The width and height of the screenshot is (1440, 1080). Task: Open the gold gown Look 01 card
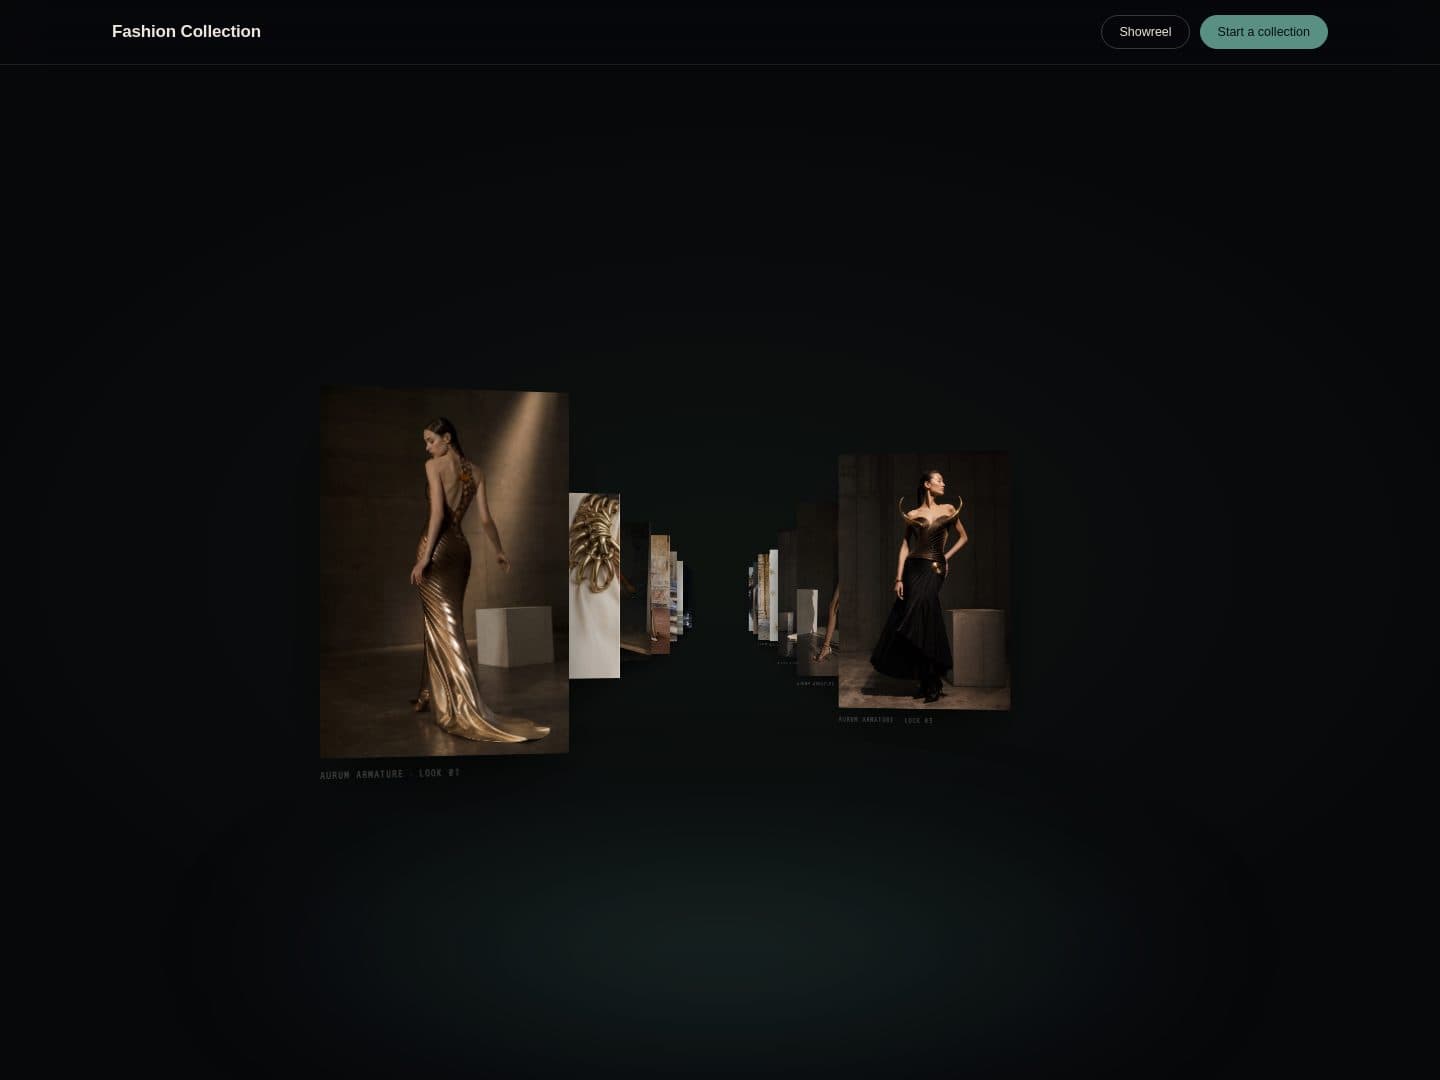[444, 572]
